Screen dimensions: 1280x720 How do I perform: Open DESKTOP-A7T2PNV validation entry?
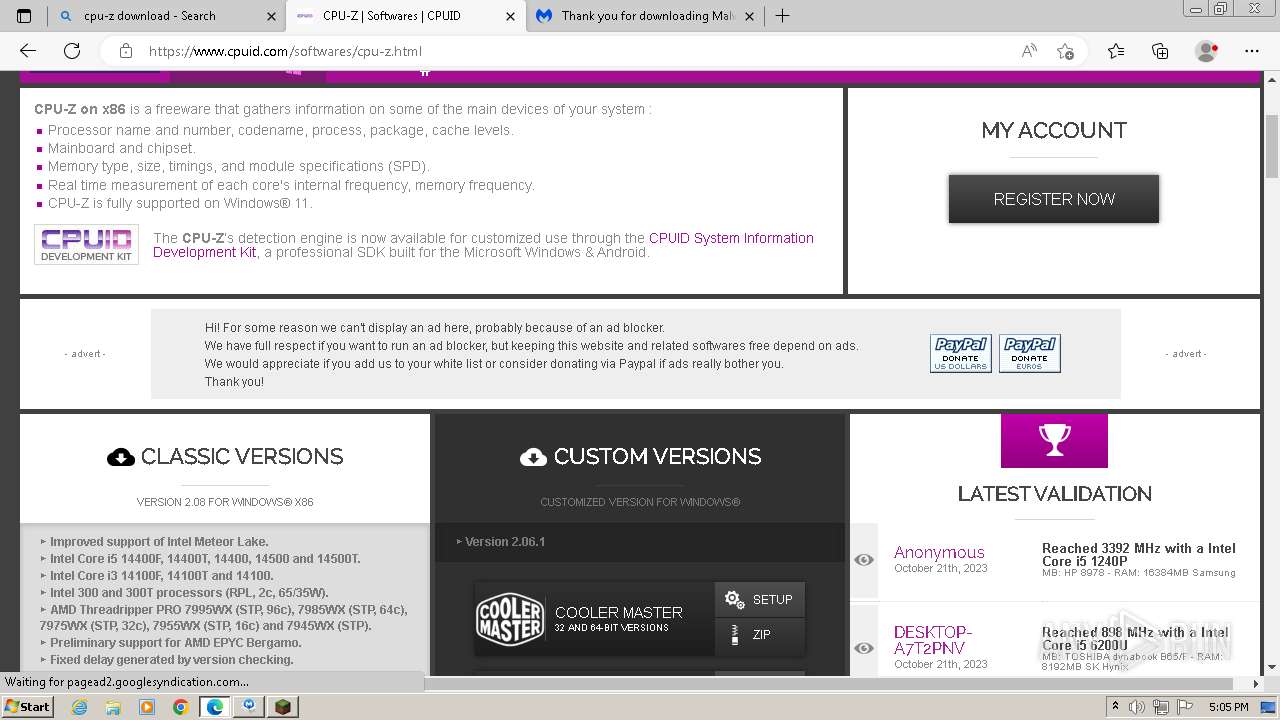click(933, 640)
